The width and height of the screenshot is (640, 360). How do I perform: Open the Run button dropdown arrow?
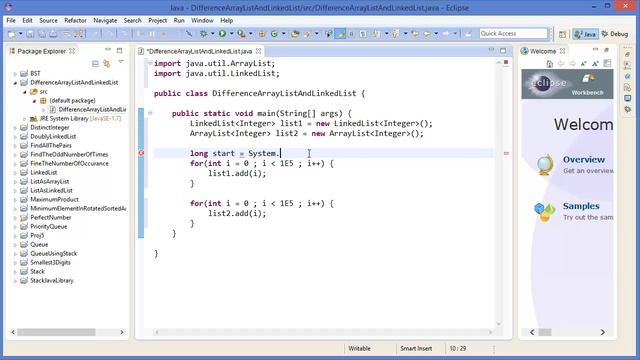(231, 34)
